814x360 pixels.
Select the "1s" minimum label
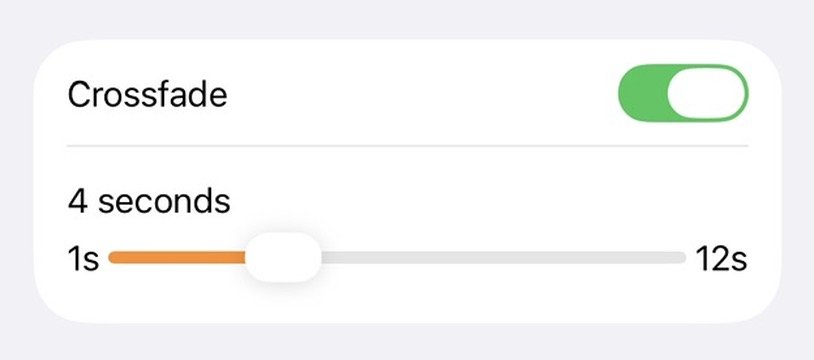83,259
